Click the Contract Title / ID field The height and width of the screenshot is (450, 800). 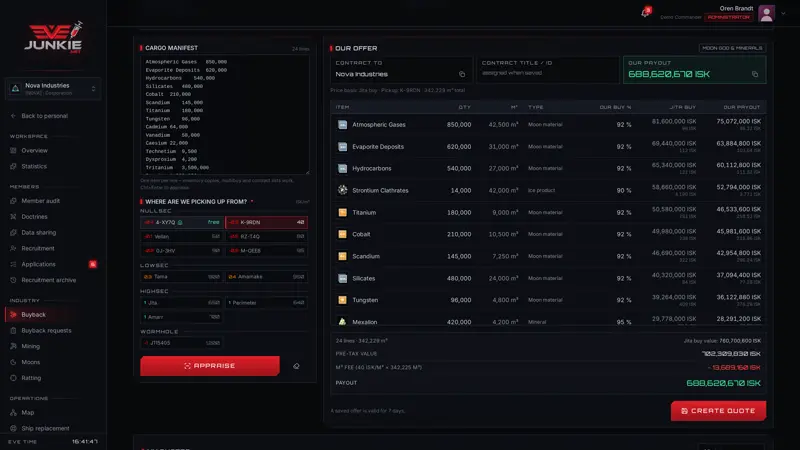point(547,69)
